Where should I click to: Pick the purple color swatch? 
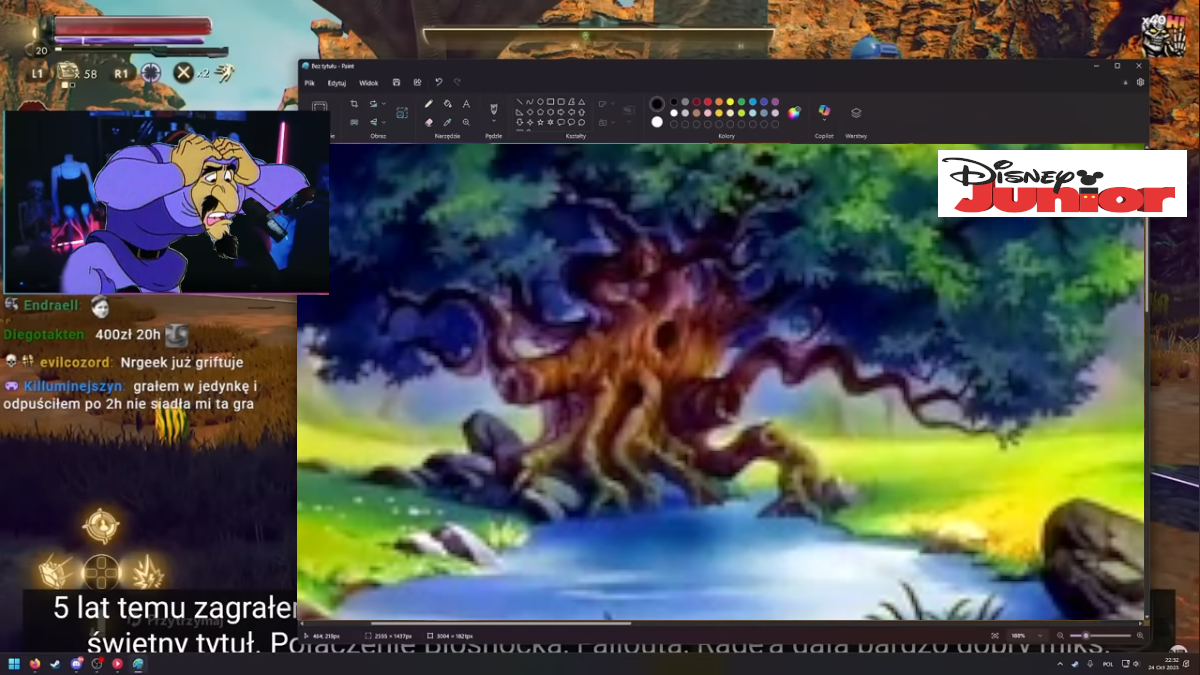coord(775,101)
